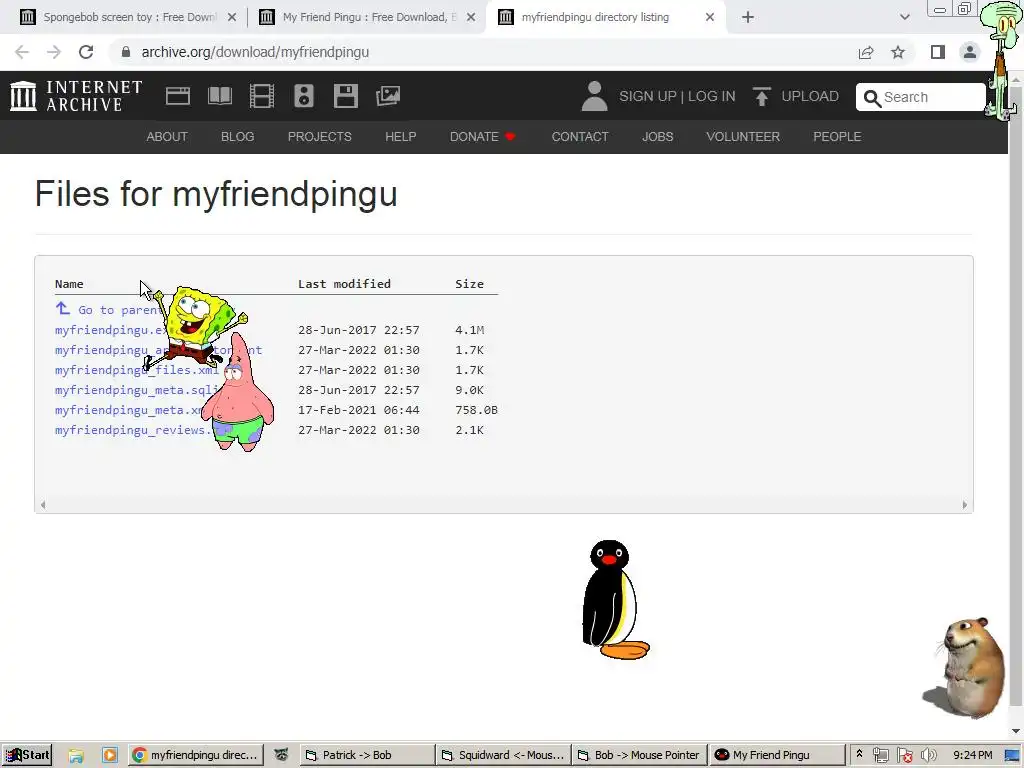1024x768 pixels.
Task: Go back with the browser back arrow
Action: pos(22,52)
